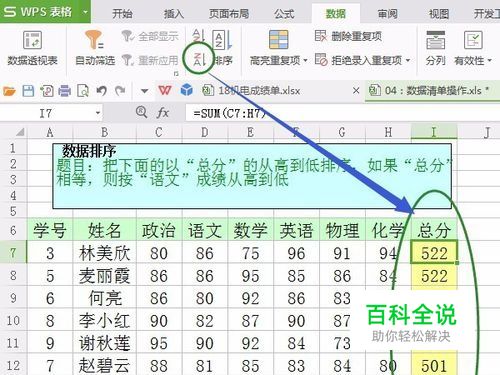The height and width of the screenshot is (375, 500).
Task: Select row 7 header
Action: tap(13, 253)
